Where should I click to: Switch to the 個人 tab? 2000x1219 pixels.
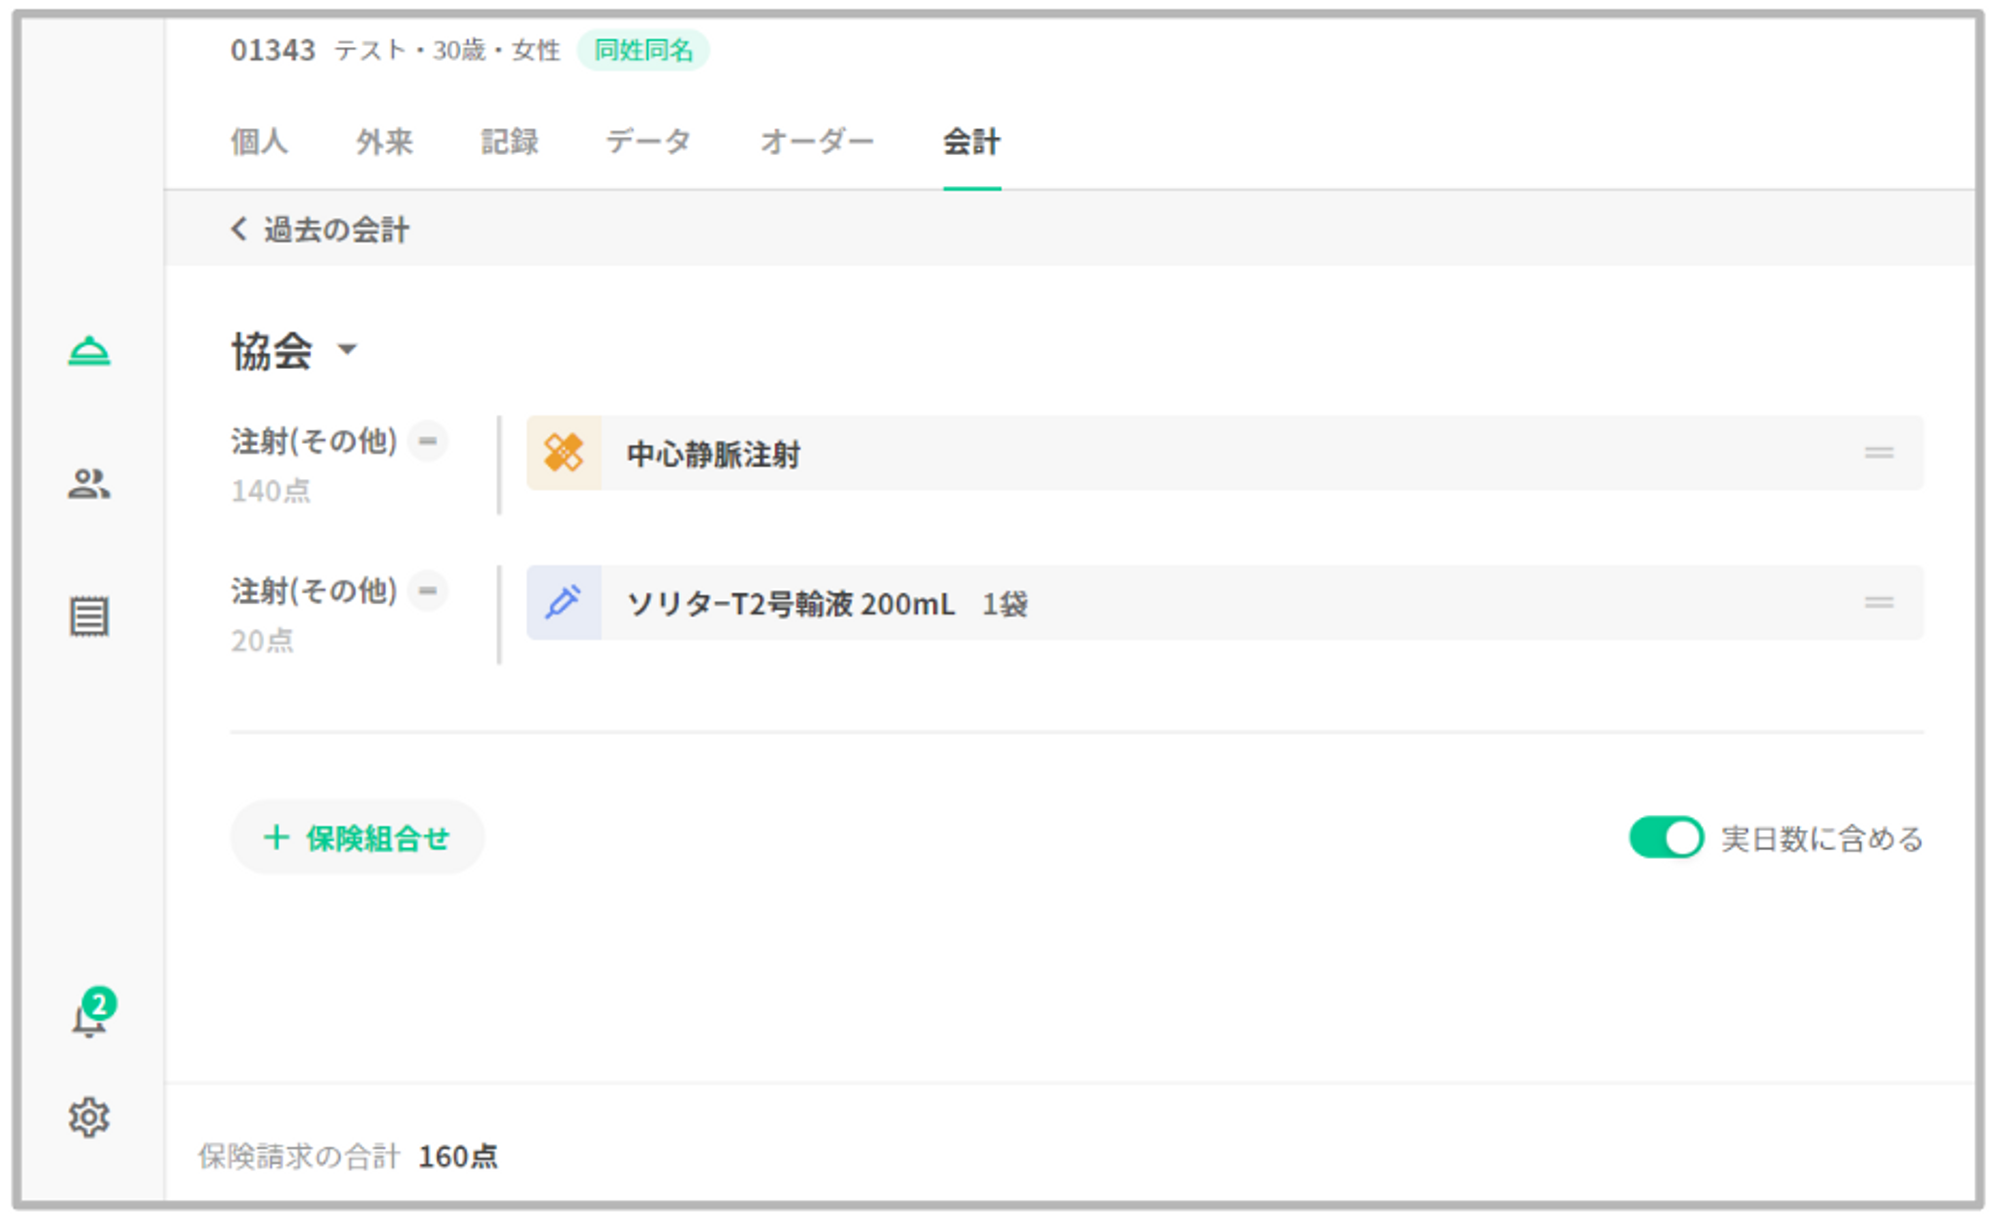click(259, 142)
